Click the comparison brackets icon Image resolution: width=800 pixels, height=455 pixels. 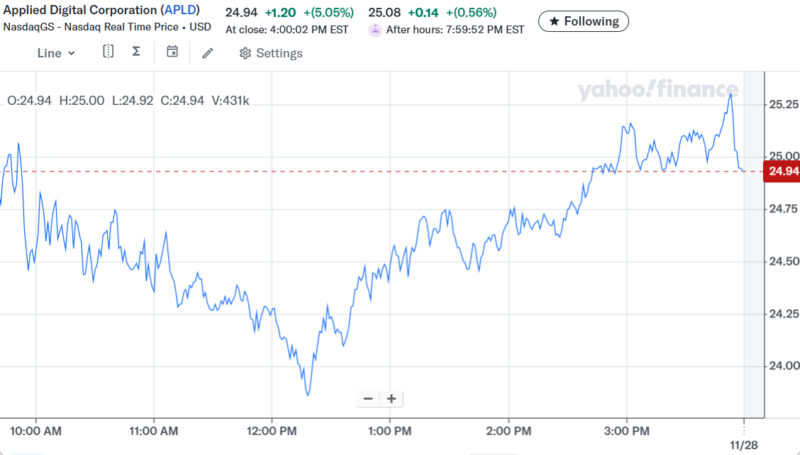pyautogui.click(x=108, y=52)
